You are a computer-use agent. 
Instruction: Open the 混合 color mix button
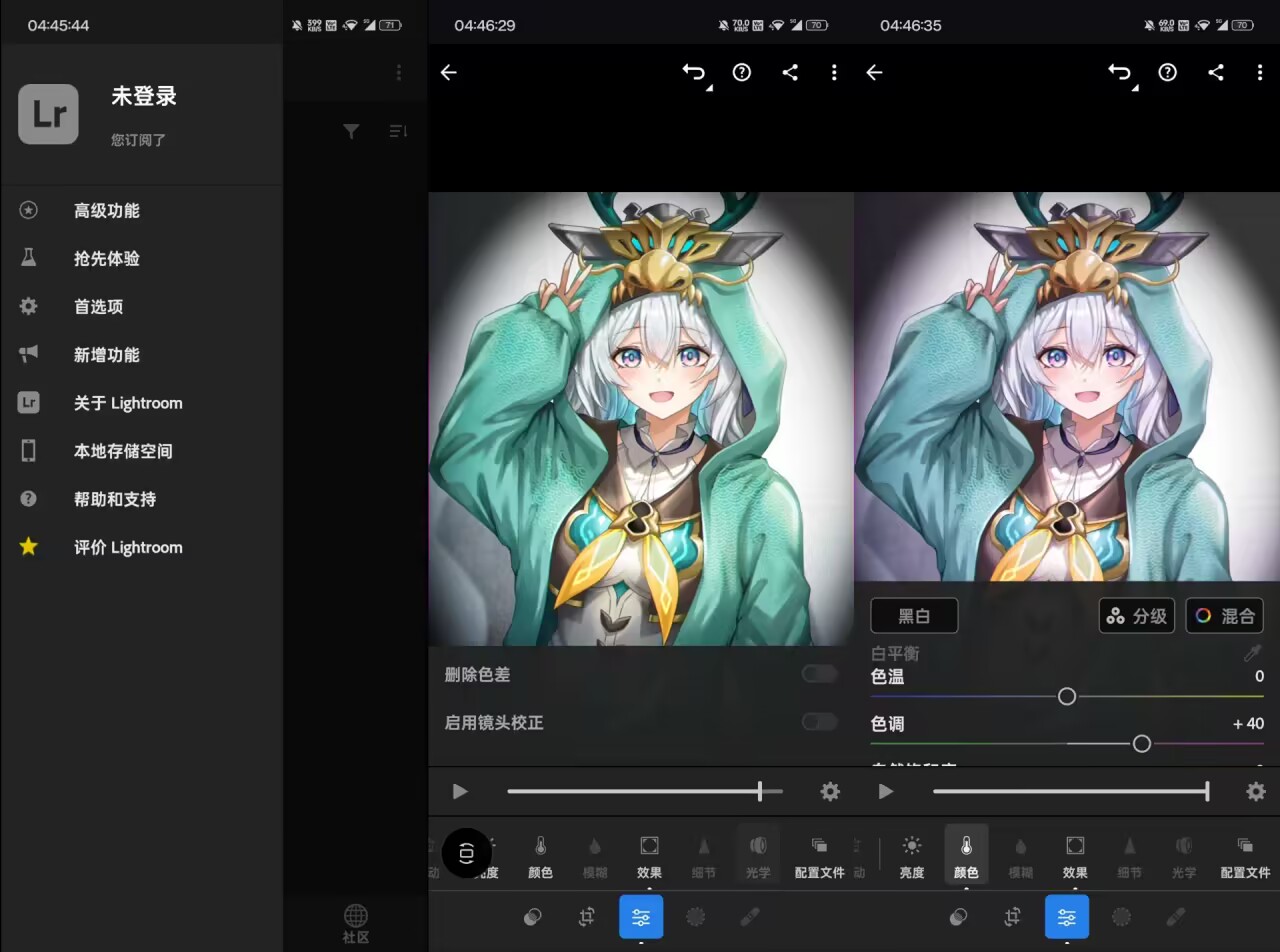(1225, 616)
